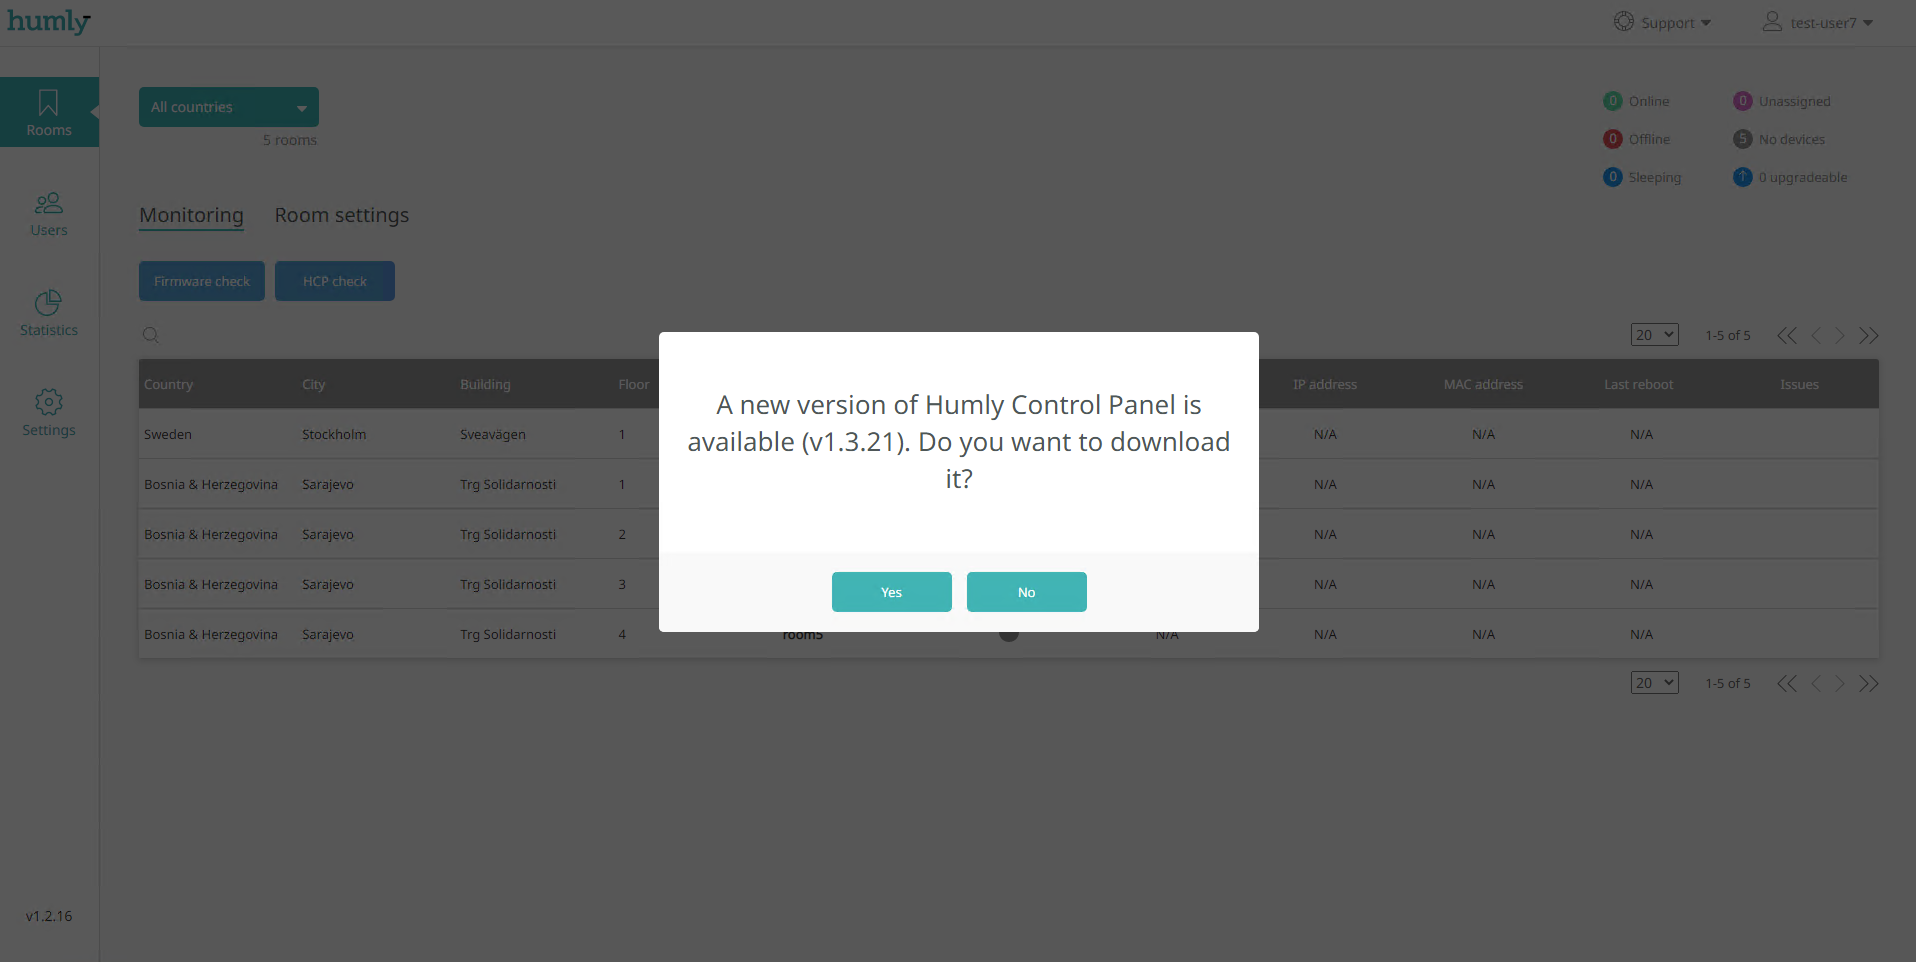Screen dimensions: 1916x962
Task: Click the bottom 1-5 of 5 page indicator
Action: click(x=1728, y=683)
